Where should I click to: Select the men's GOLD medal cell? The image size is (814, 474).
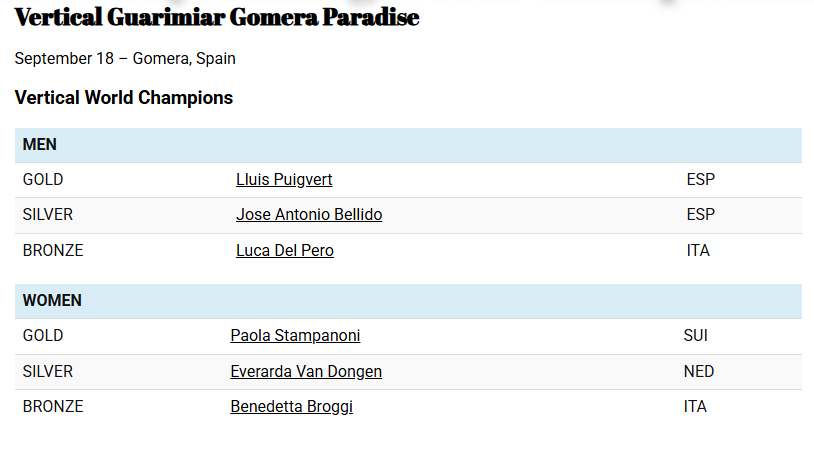pos(43,180)
